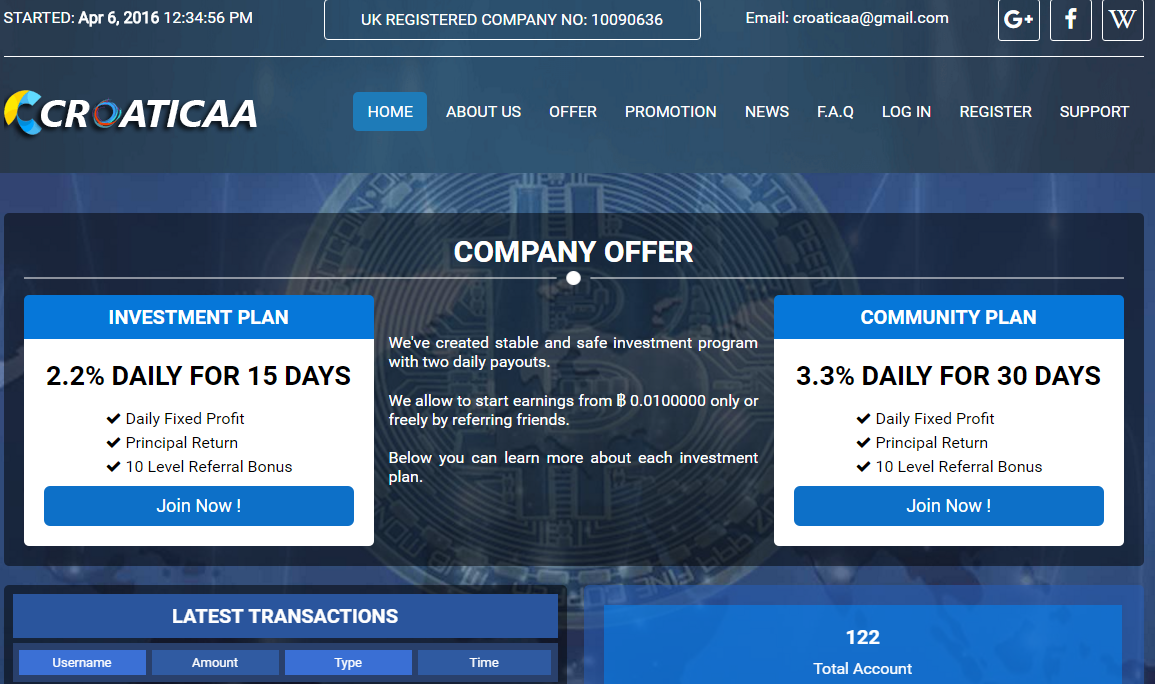This screenshot has width=1155, height=684.
Task: Open the Register page
Action: pyautogui.click(x=995, y=112)
